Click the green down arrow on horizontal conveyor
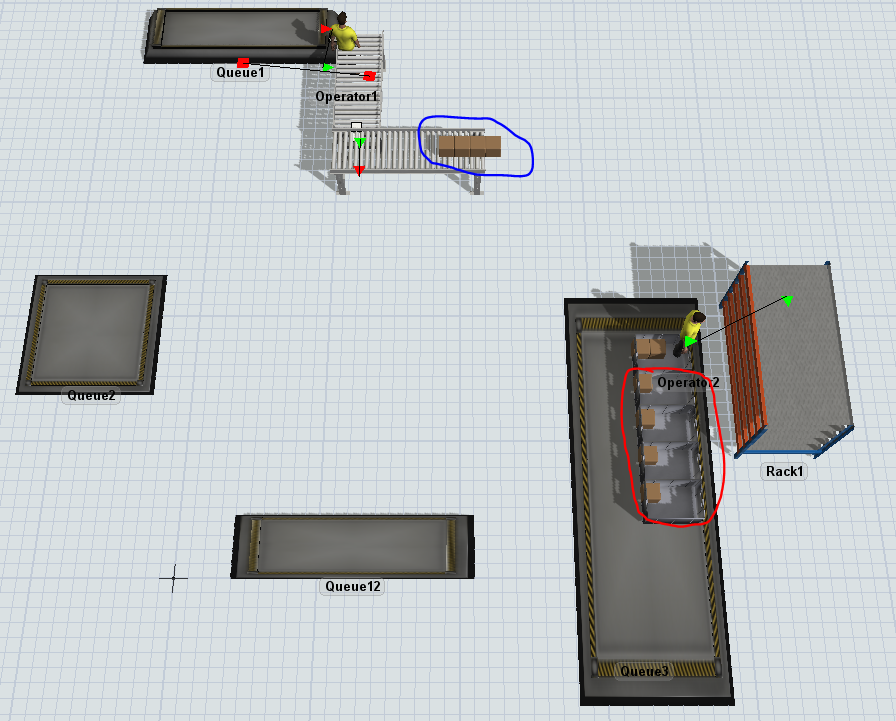This screenshot has height=721, width=896. coord(360,142)
